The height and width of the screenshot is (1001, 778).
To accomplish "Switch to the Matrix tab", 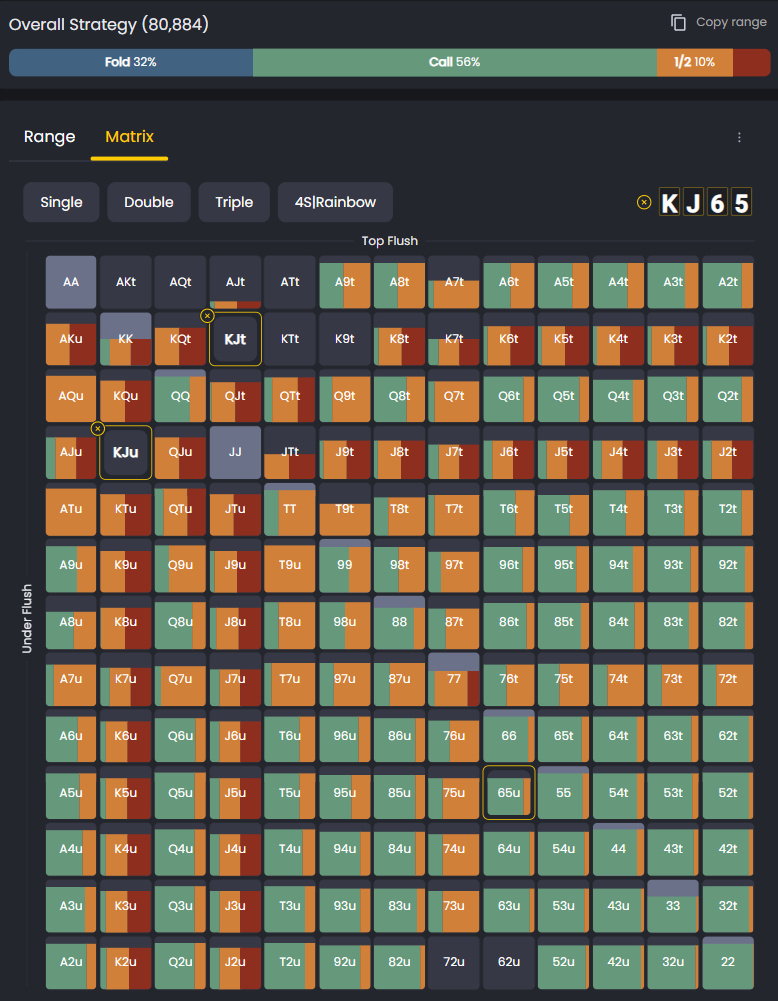I will tap(129, 136).
